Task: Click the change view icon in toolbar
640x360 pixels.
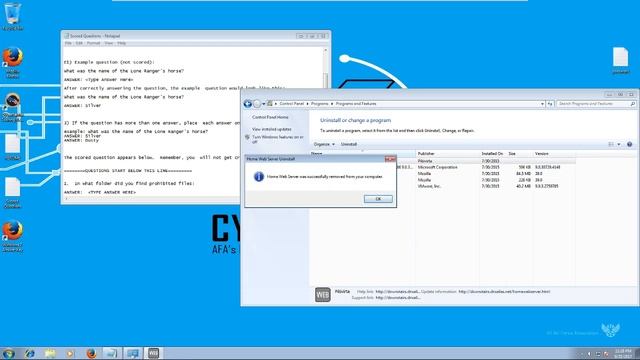Action: 611,144
